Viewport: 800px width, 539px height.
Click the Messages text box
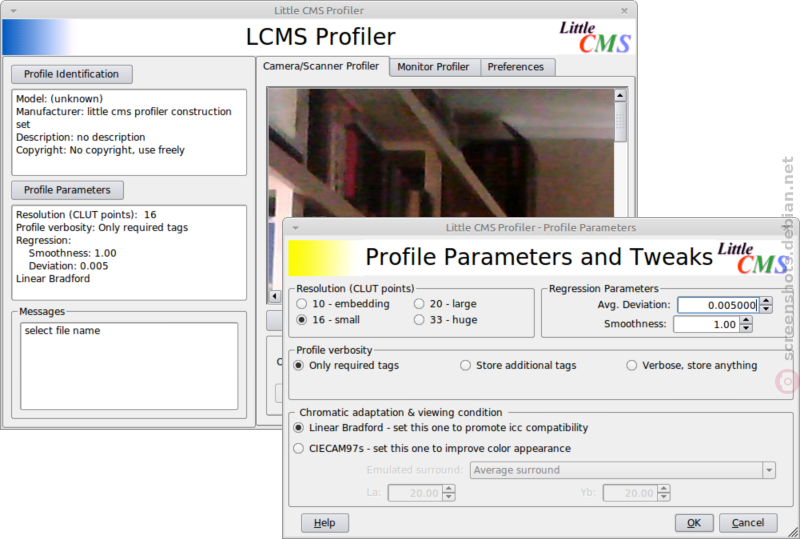pyautogui.click(x=129, y=365)
